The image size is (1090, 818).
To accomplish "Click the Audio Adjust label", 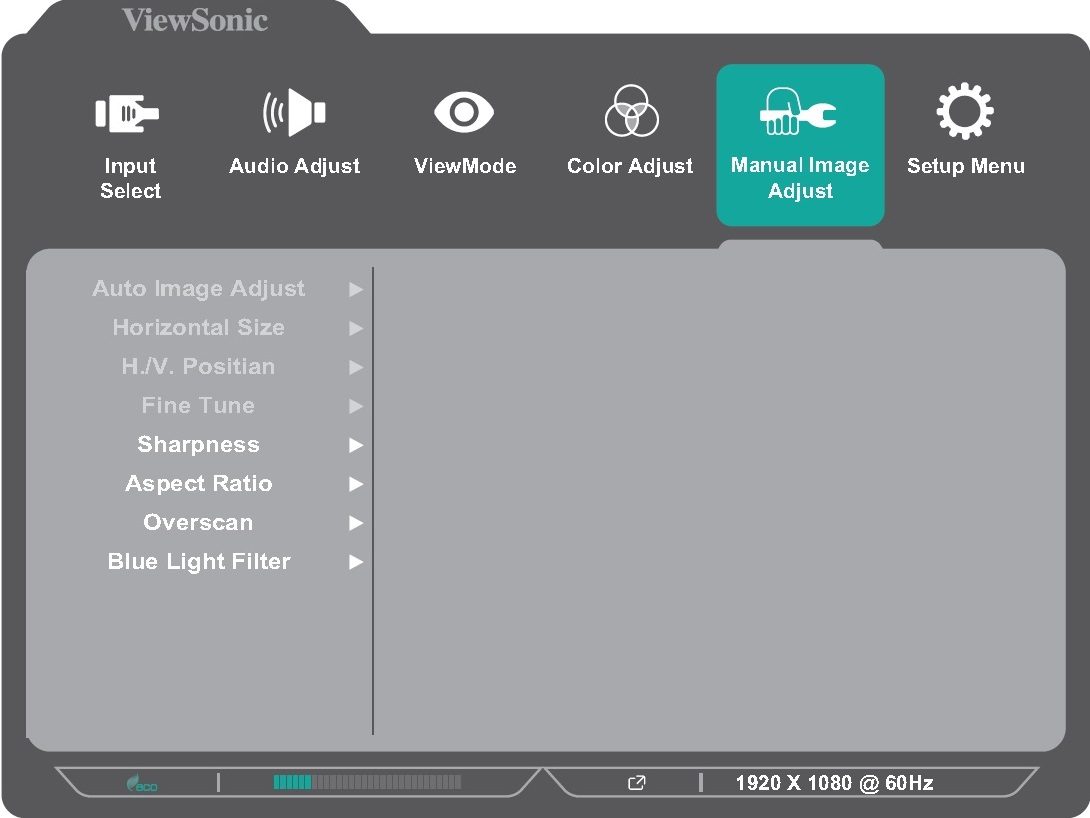I will (x=295, y=165).
